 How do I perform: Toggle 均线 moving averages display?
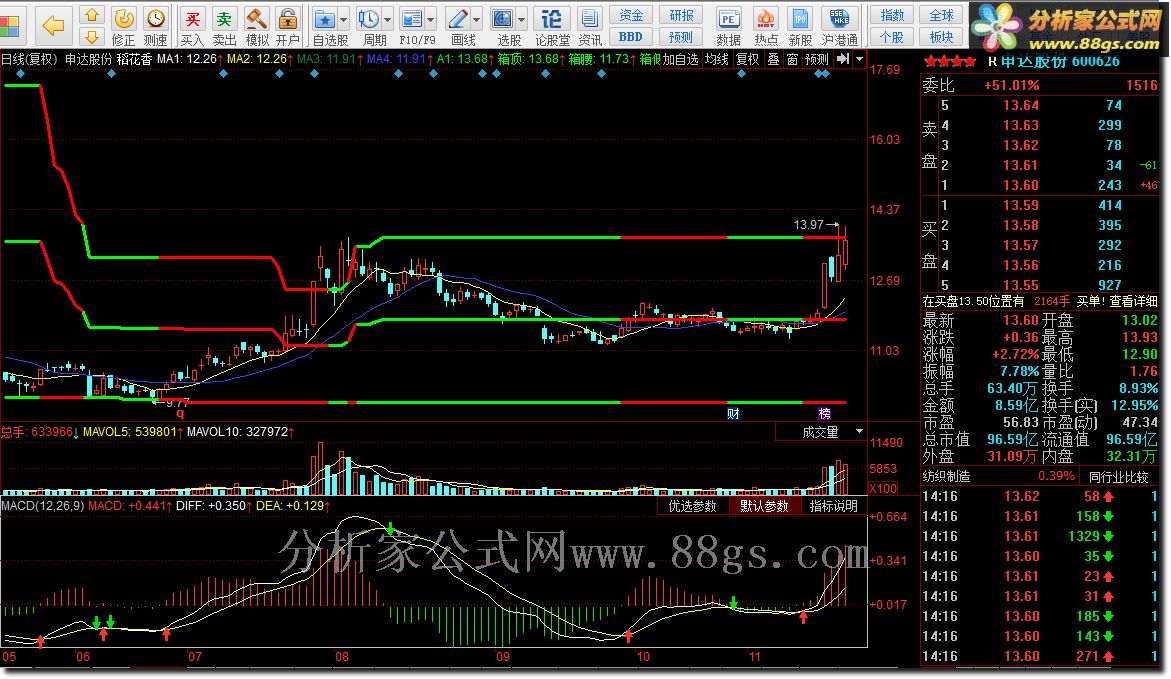pyautogui.click(x=717, y=59)
